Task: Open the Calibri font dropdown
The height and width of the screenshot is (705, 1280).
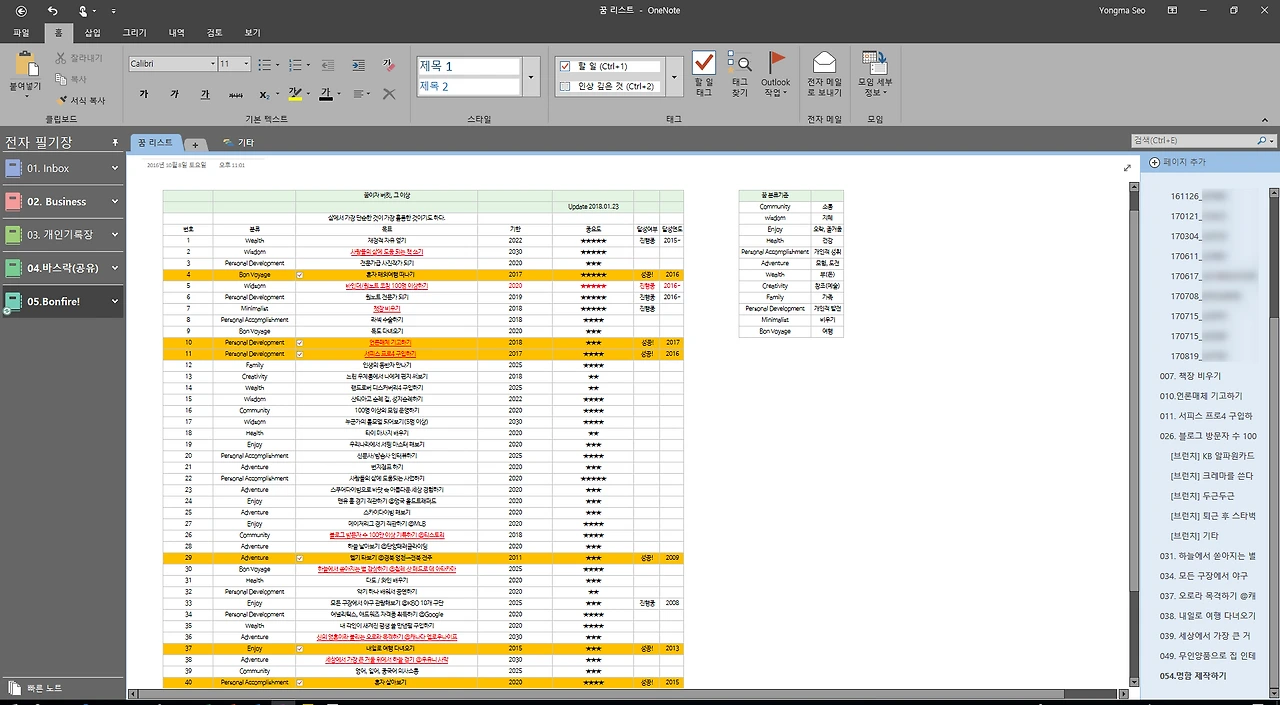Action: (212, 64)
